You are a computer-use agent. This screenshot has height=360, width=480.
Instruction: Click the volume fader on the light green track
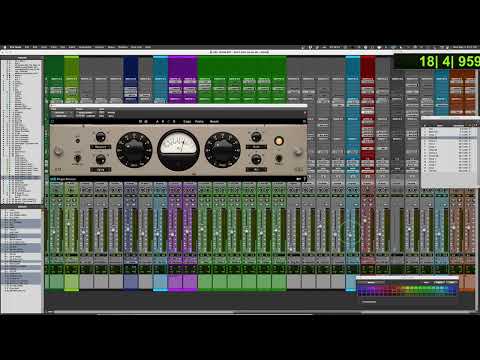[x=69, y=225]
